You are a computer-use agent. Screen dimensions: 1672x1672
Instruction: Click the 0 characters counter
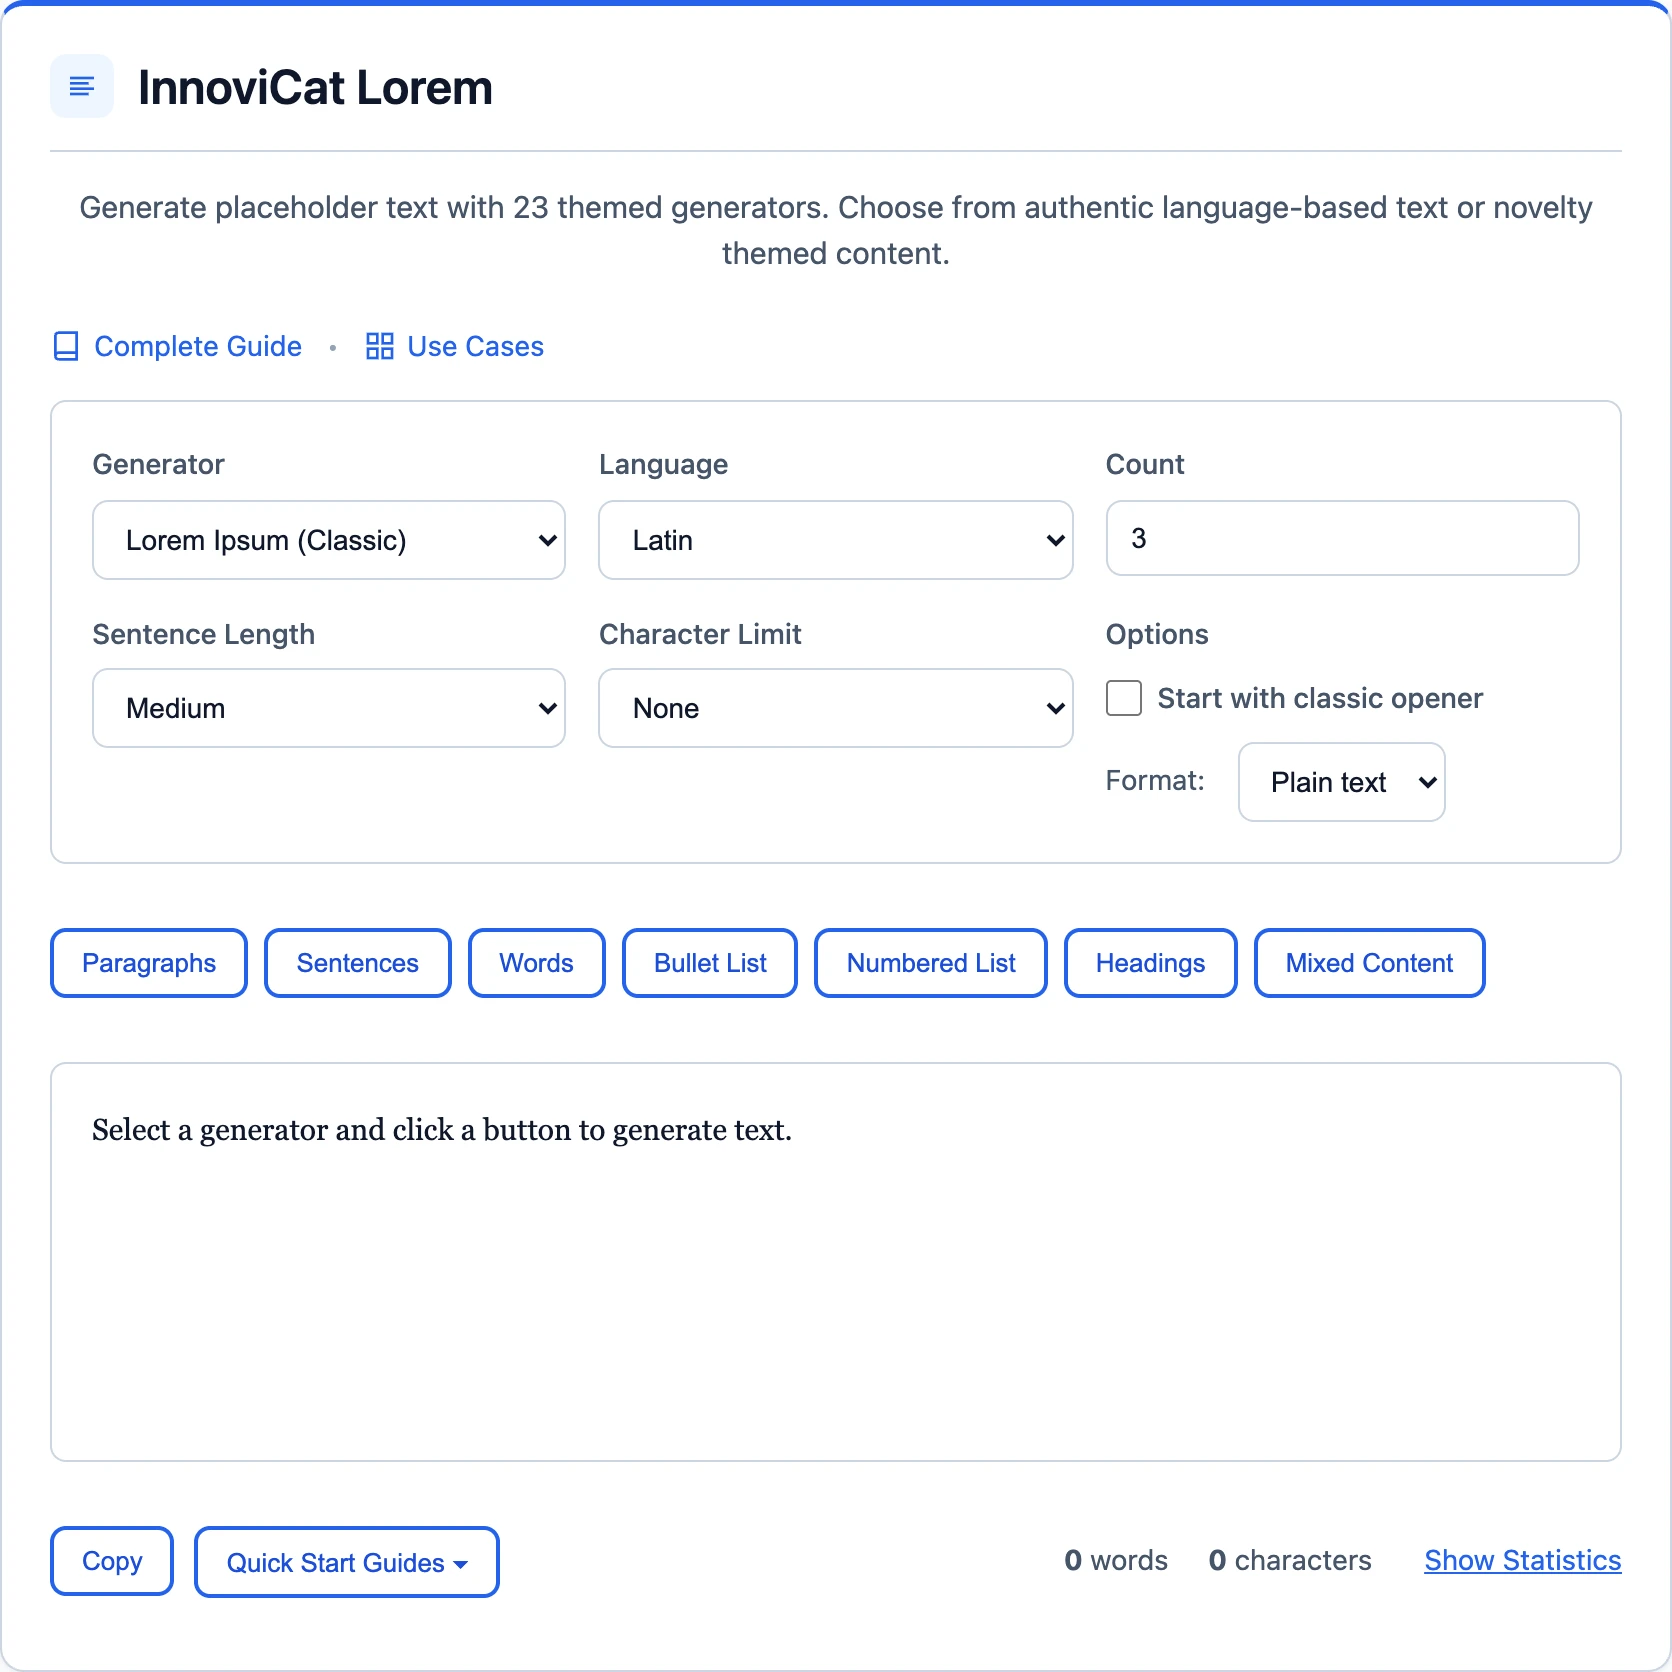pyautogui.click(x=1290, y=1560)
